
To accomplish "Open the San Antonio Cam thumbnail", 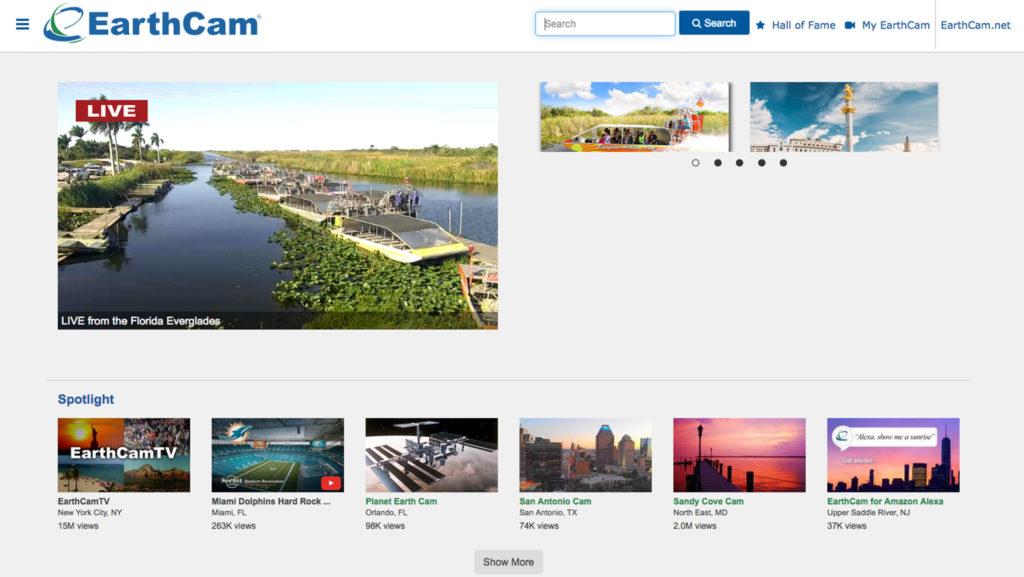I will (585, 455).
